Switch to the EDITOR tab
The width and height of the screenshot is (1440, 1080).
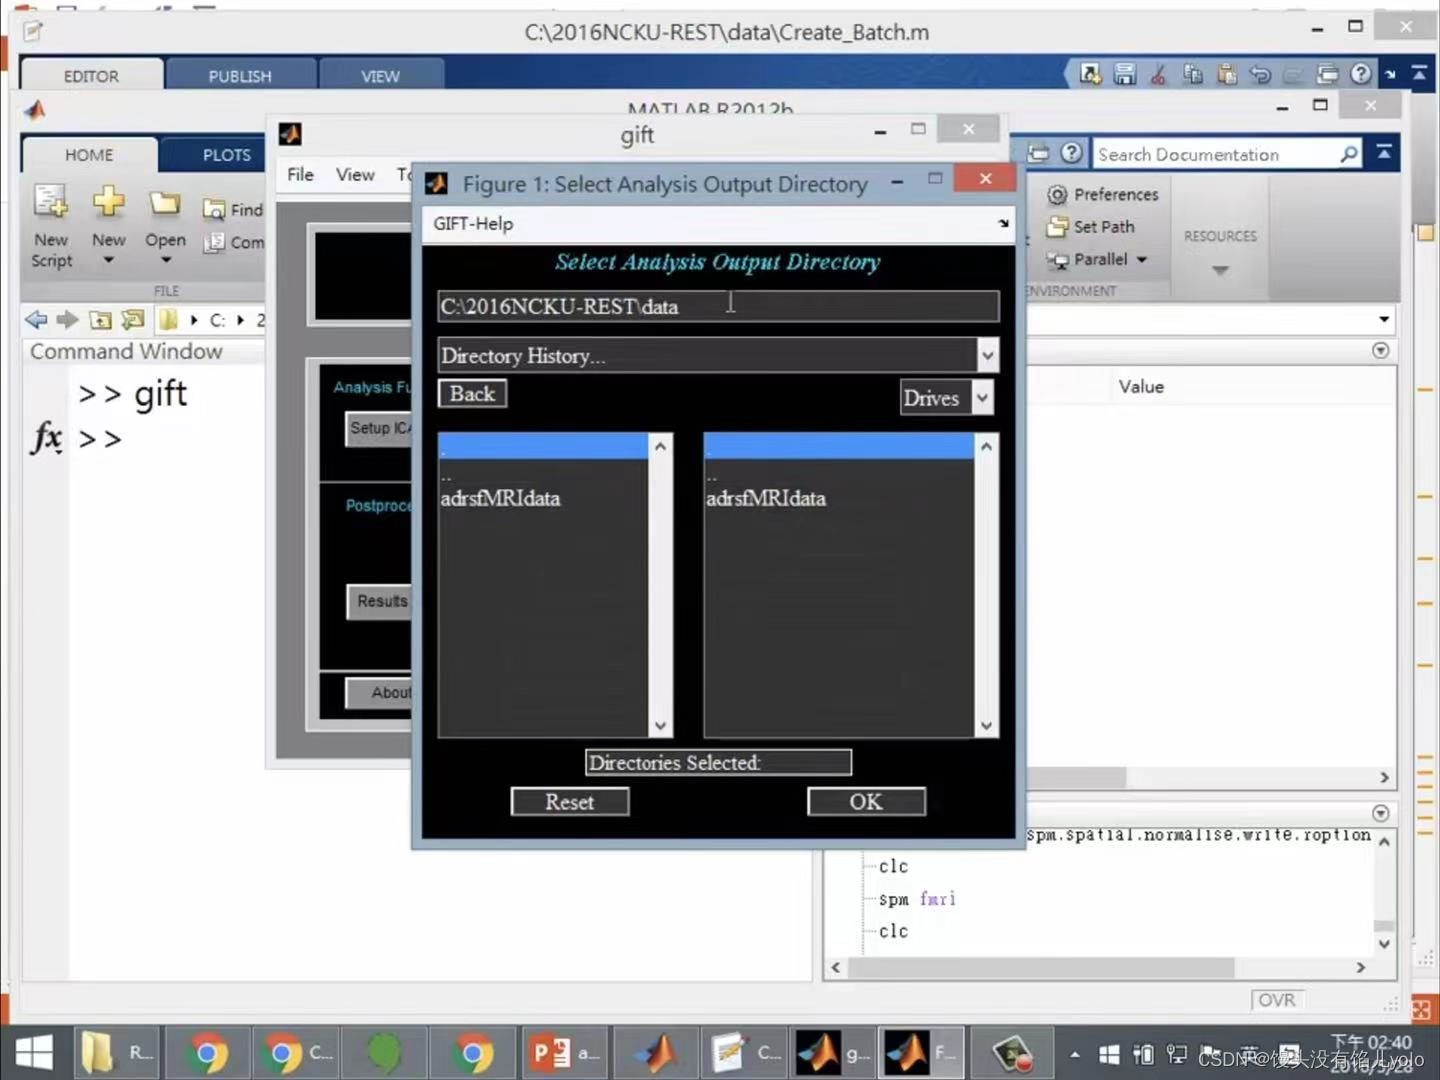91,76
